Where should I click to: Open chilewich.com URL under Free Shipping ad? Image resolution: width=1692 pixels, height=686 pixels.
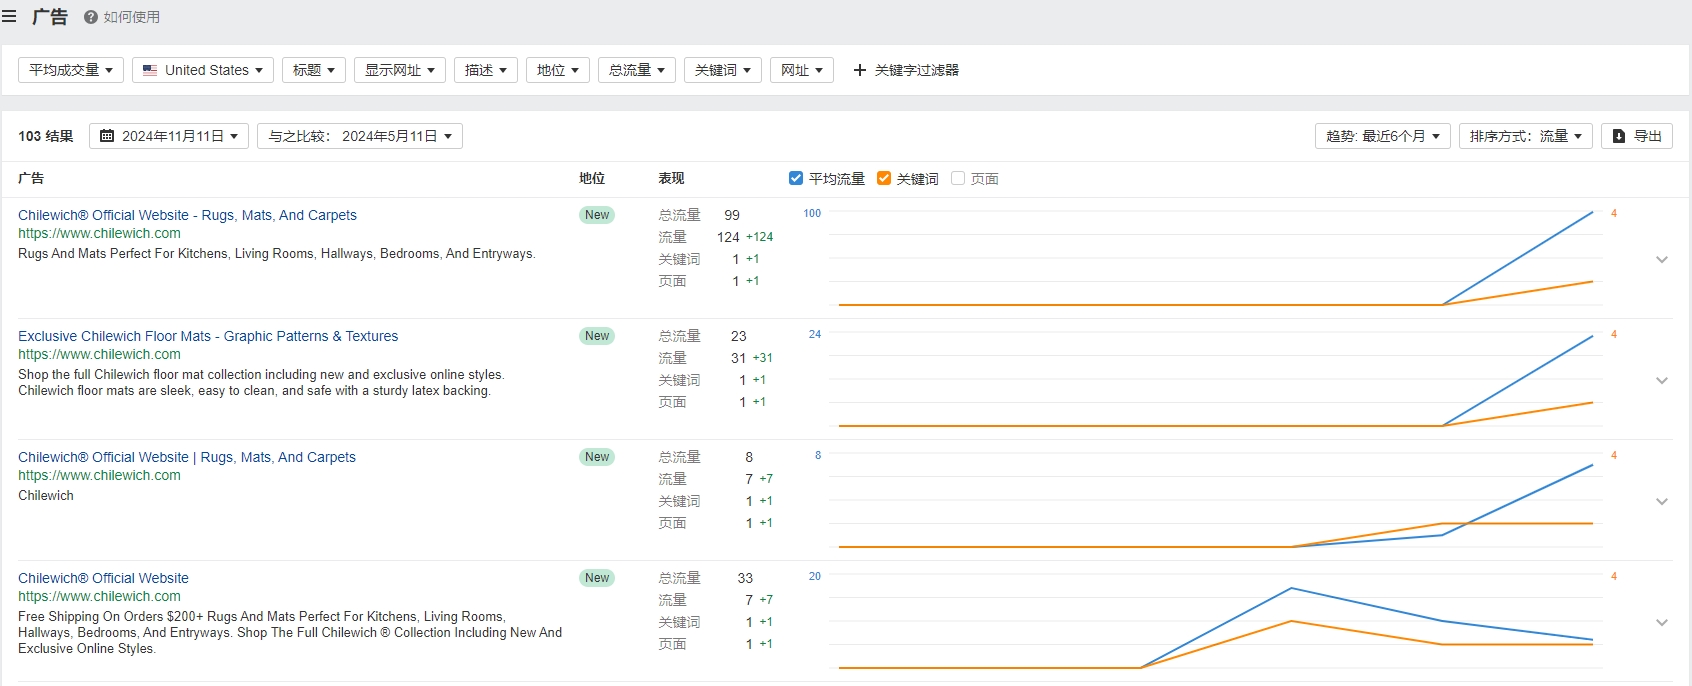click(x=99, y=596)
